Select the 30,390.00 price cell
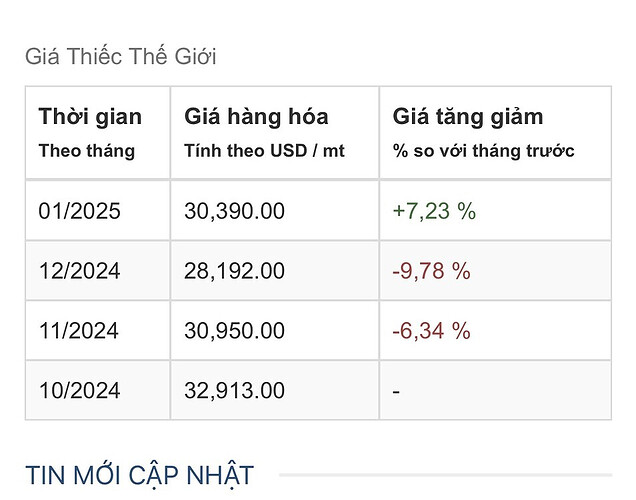The height and width of the screenshot is (500, 636). tap(235, 210)
